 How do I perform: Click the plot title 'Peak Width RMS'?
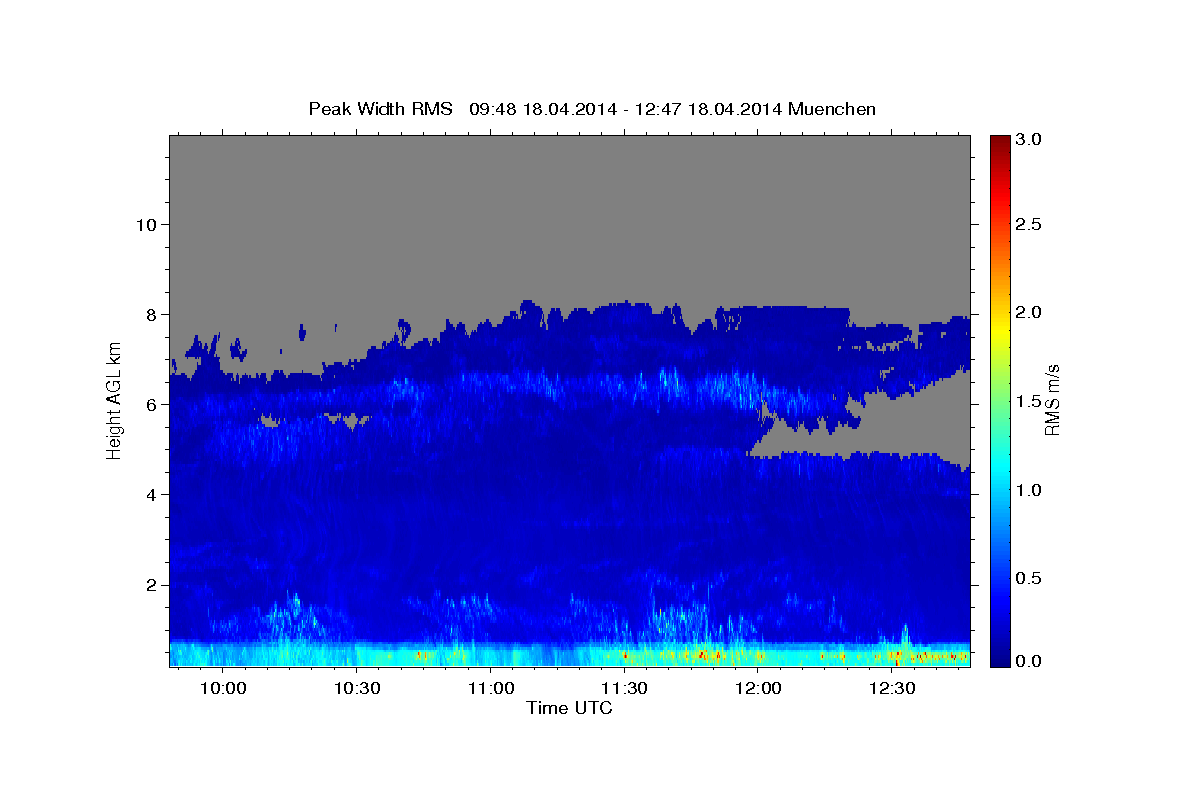coord(380,109)
